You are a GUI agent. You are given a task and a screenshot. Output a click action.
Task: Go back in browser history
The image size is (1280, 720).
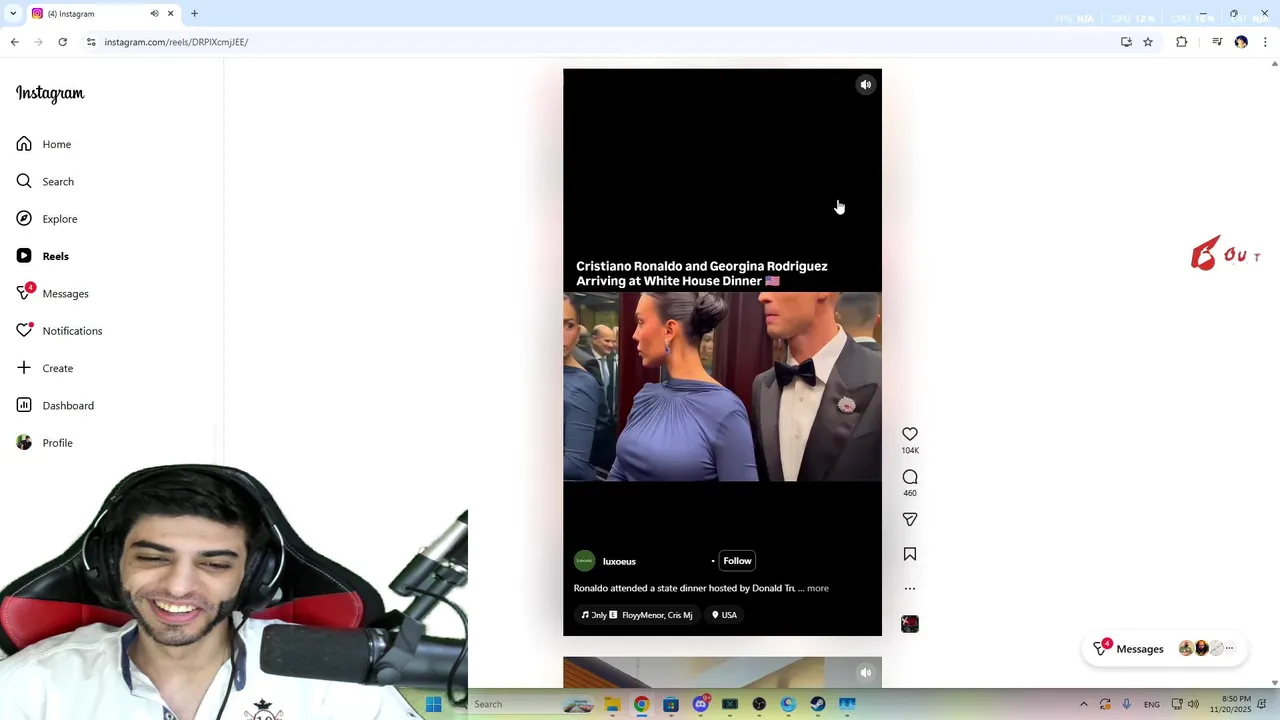tap(14, 42)
